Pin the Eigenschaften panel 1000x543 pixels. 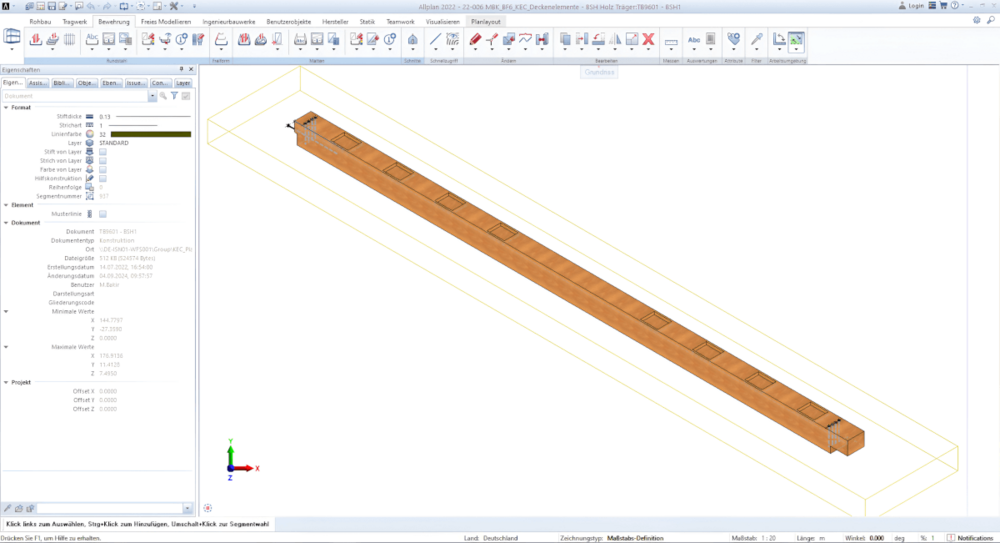[181, 69]
